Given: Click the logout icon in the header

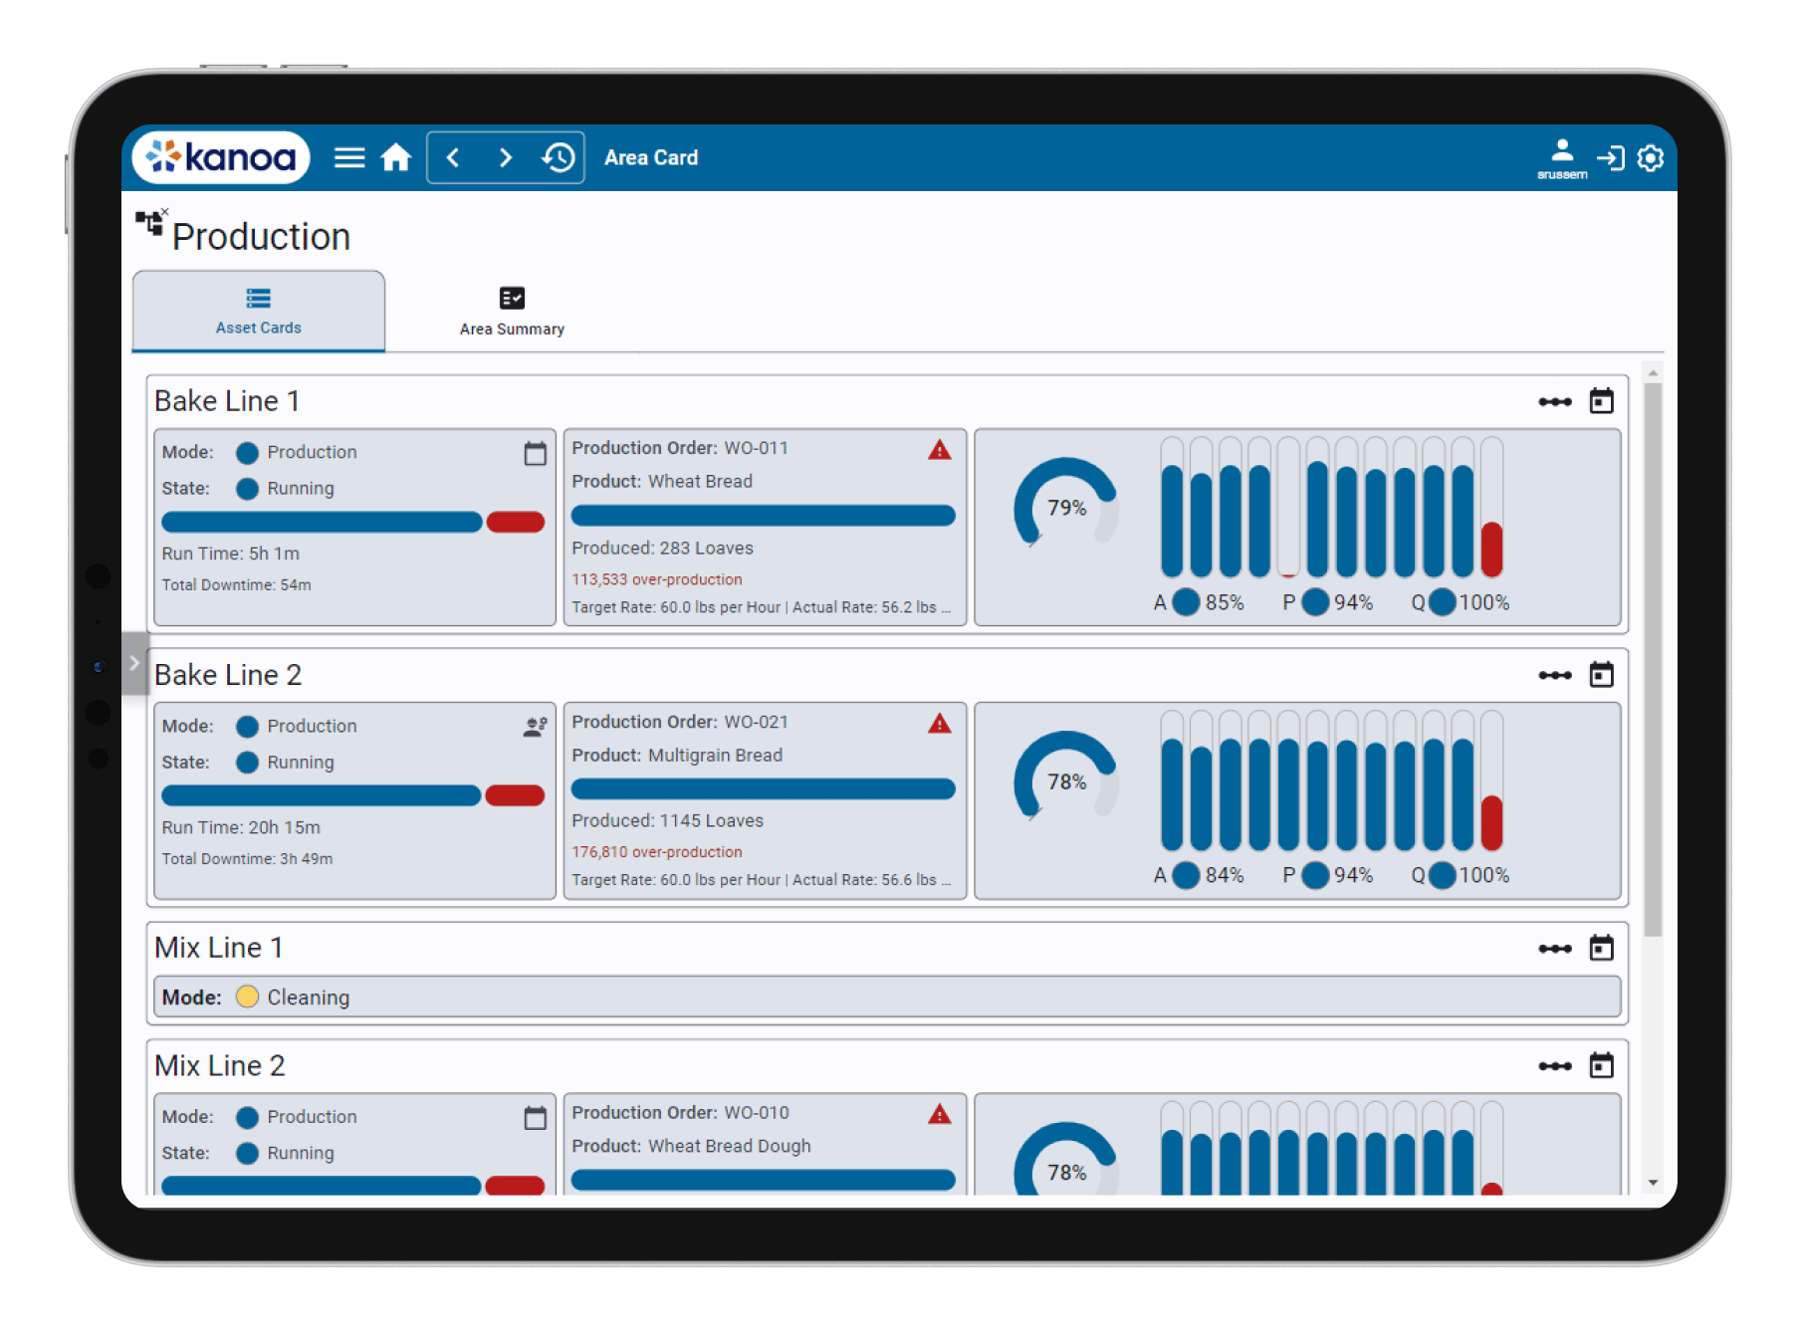Looking at the screenshot, I should pyautogui.click(x=1610, y=158).
